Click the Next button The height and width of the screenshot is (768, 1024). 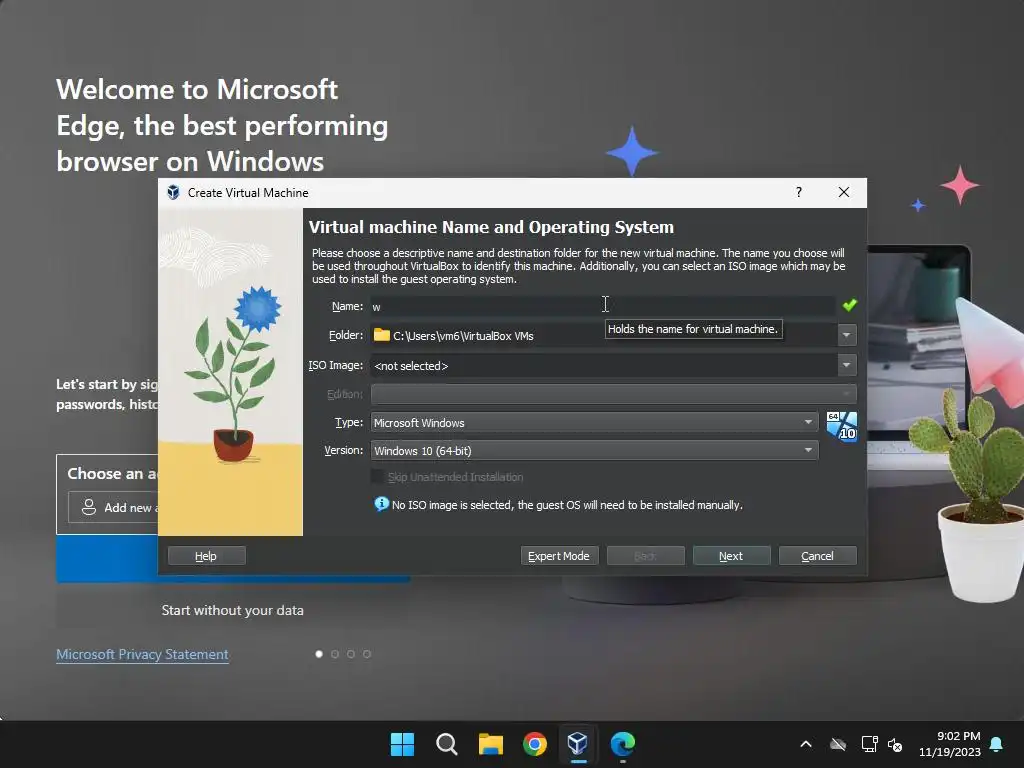(x=731, y=556)
